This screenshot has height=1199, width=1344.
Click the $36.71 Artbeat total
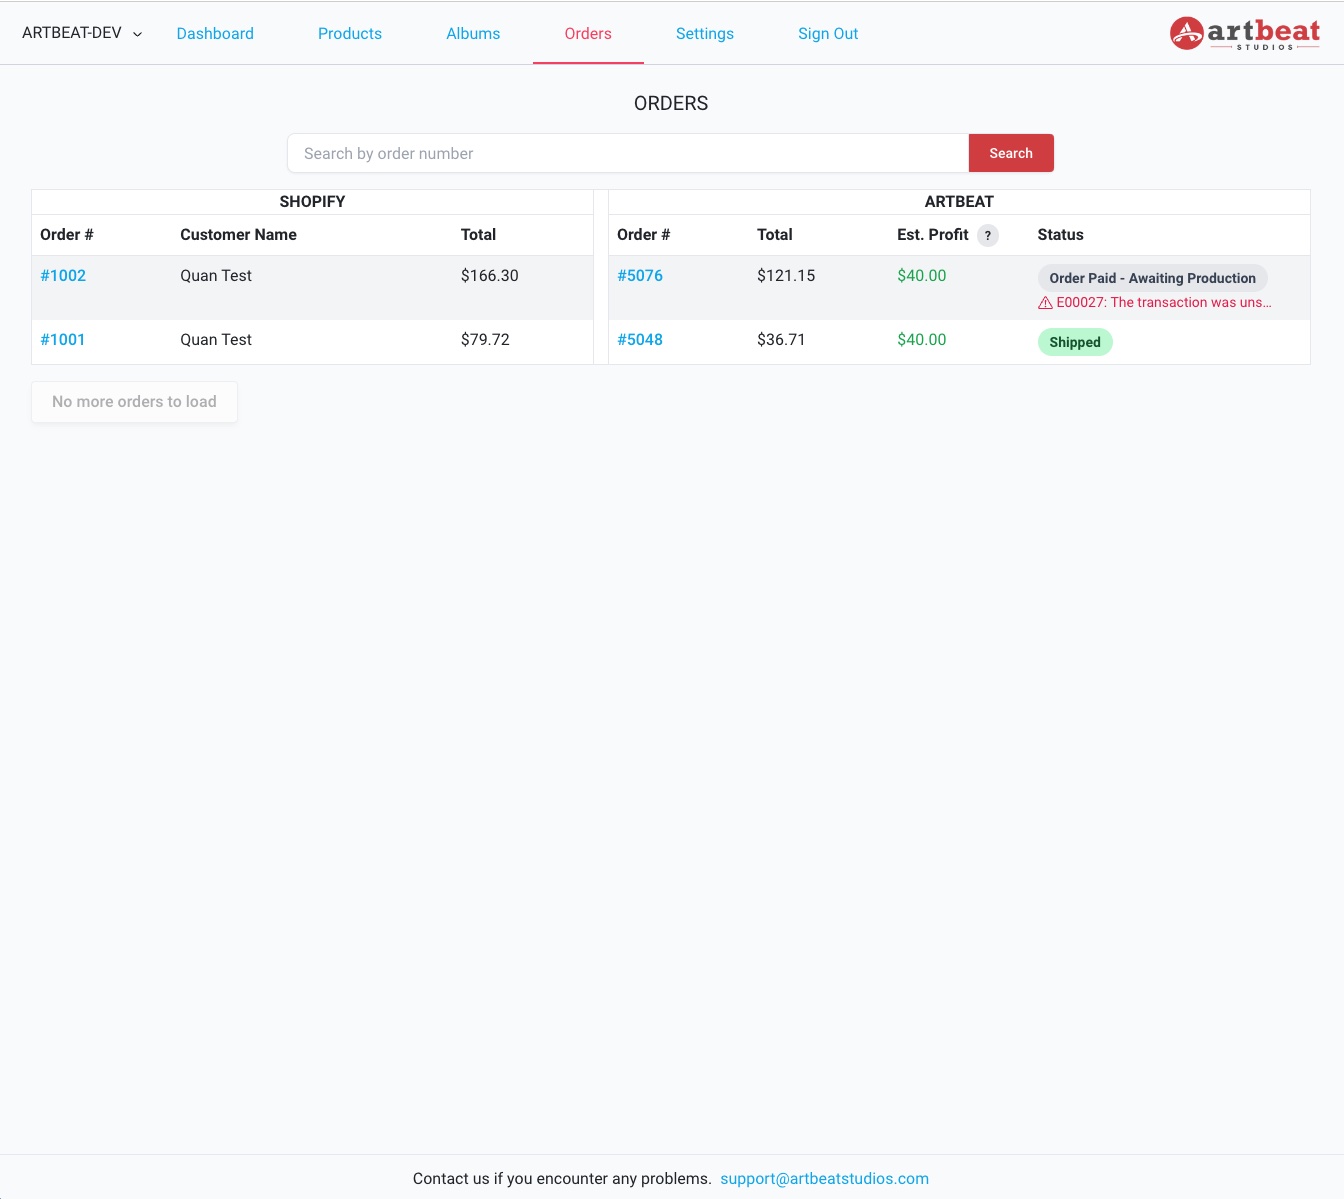click(x=781, y=340)
